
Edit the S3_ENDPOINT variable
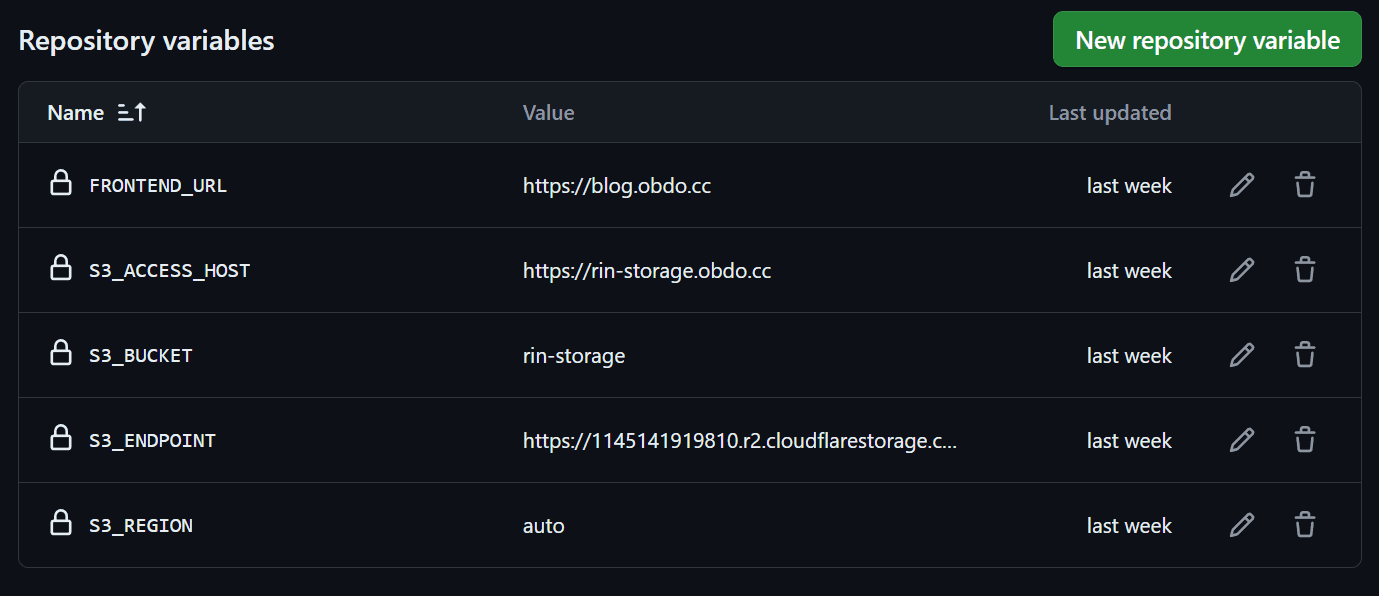pos(1241,440)
